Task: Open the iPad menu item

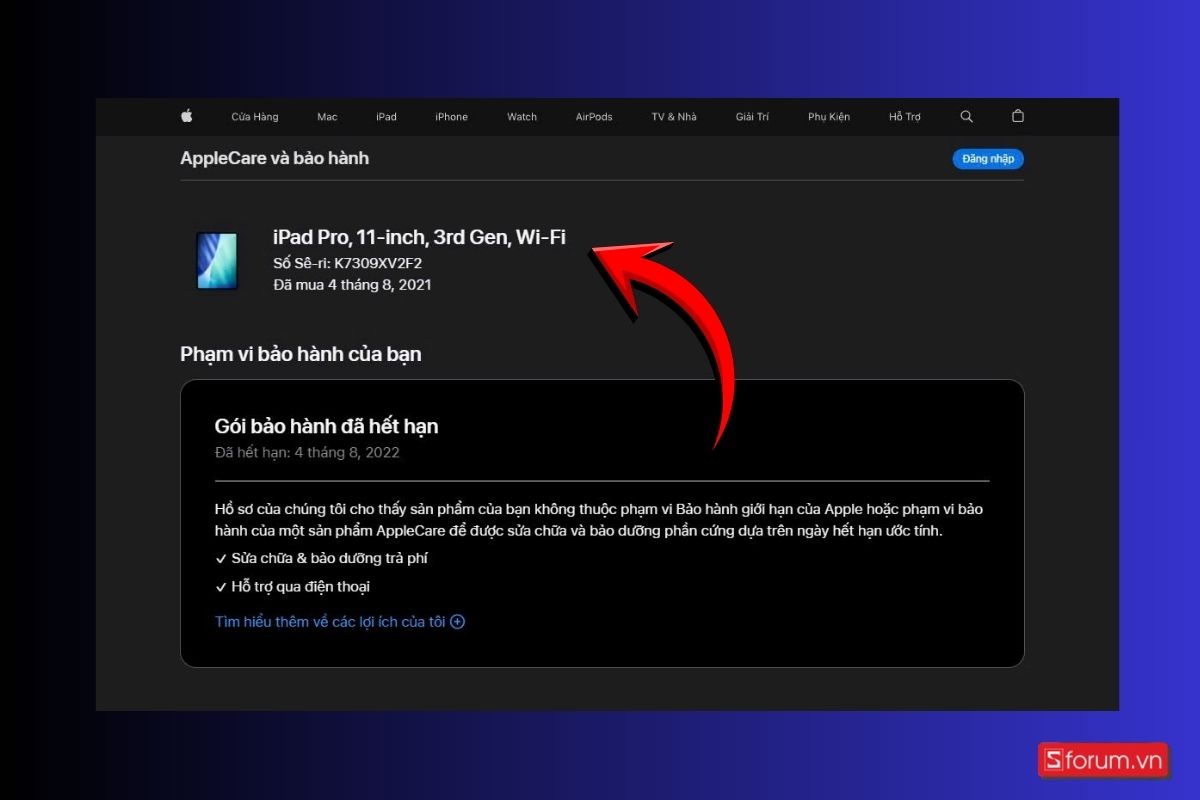Action: 386,116
